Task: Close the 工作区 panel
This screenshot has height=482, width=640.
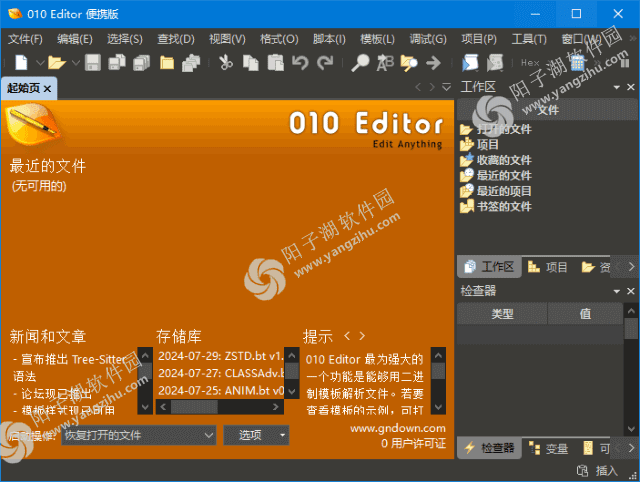Action: point(631,87)
